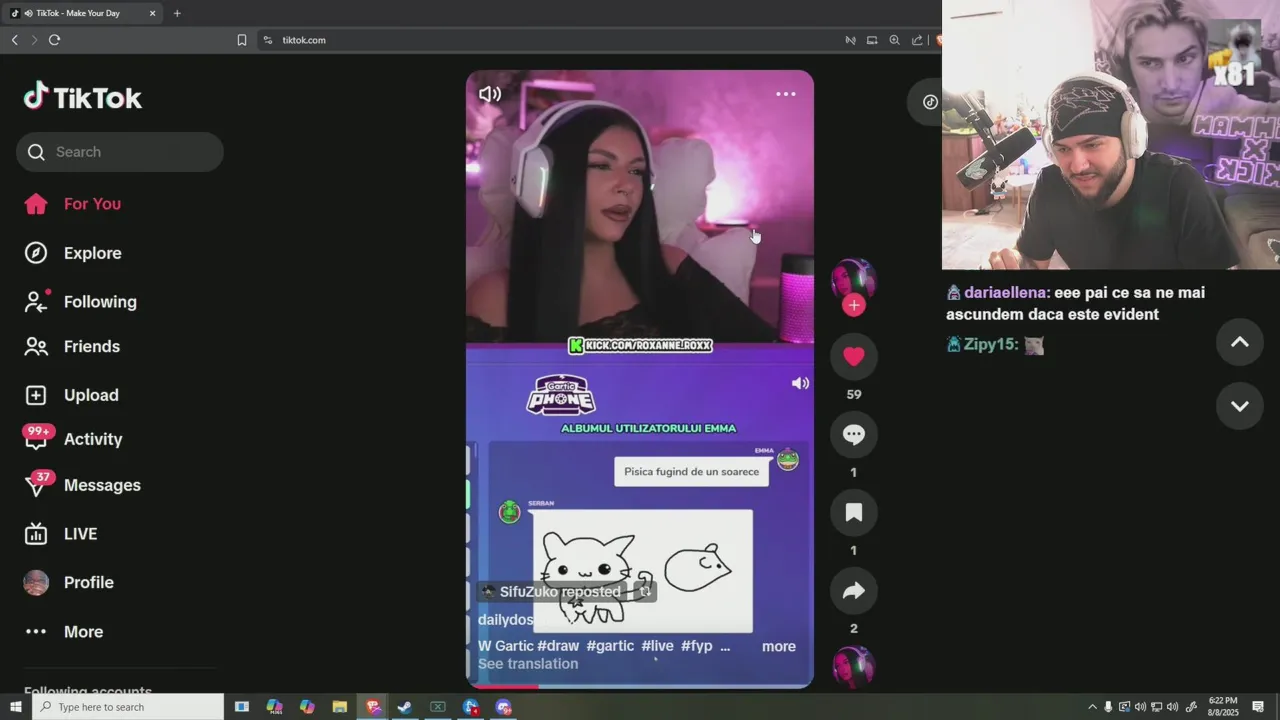Open the #draw hashtag
The height and width of the screenshot is (720, 1280).
coord(558,646)
